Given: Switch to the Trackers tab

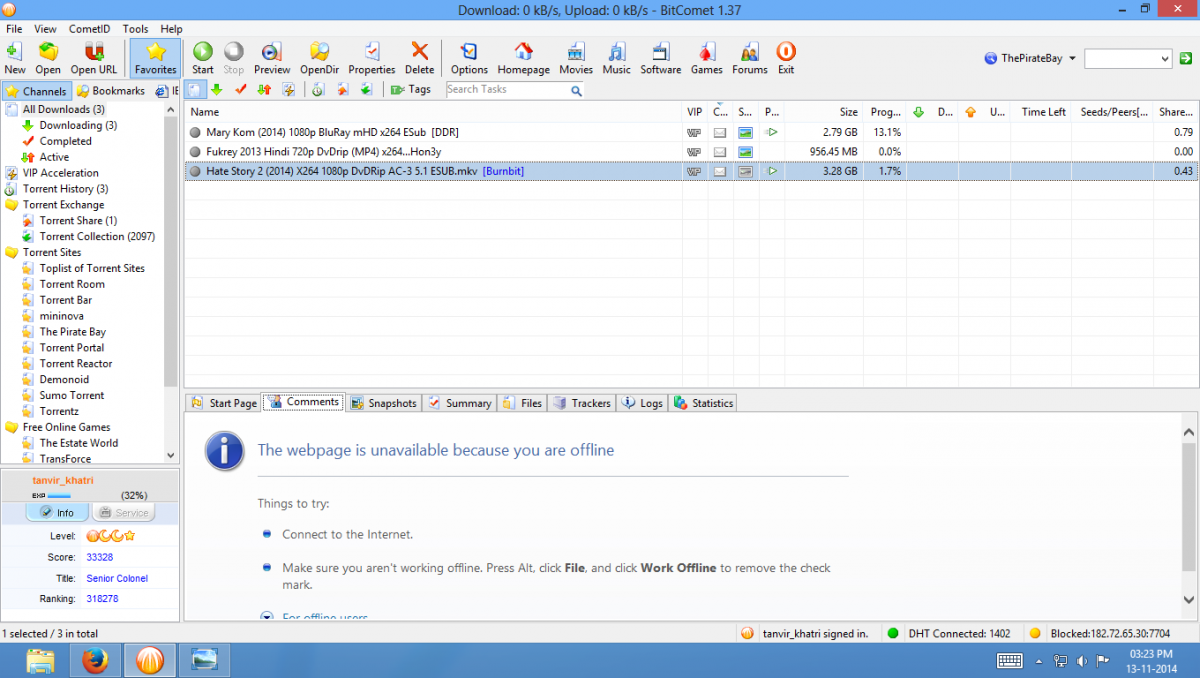Looking at the screenshot, I should pos(582,403).
